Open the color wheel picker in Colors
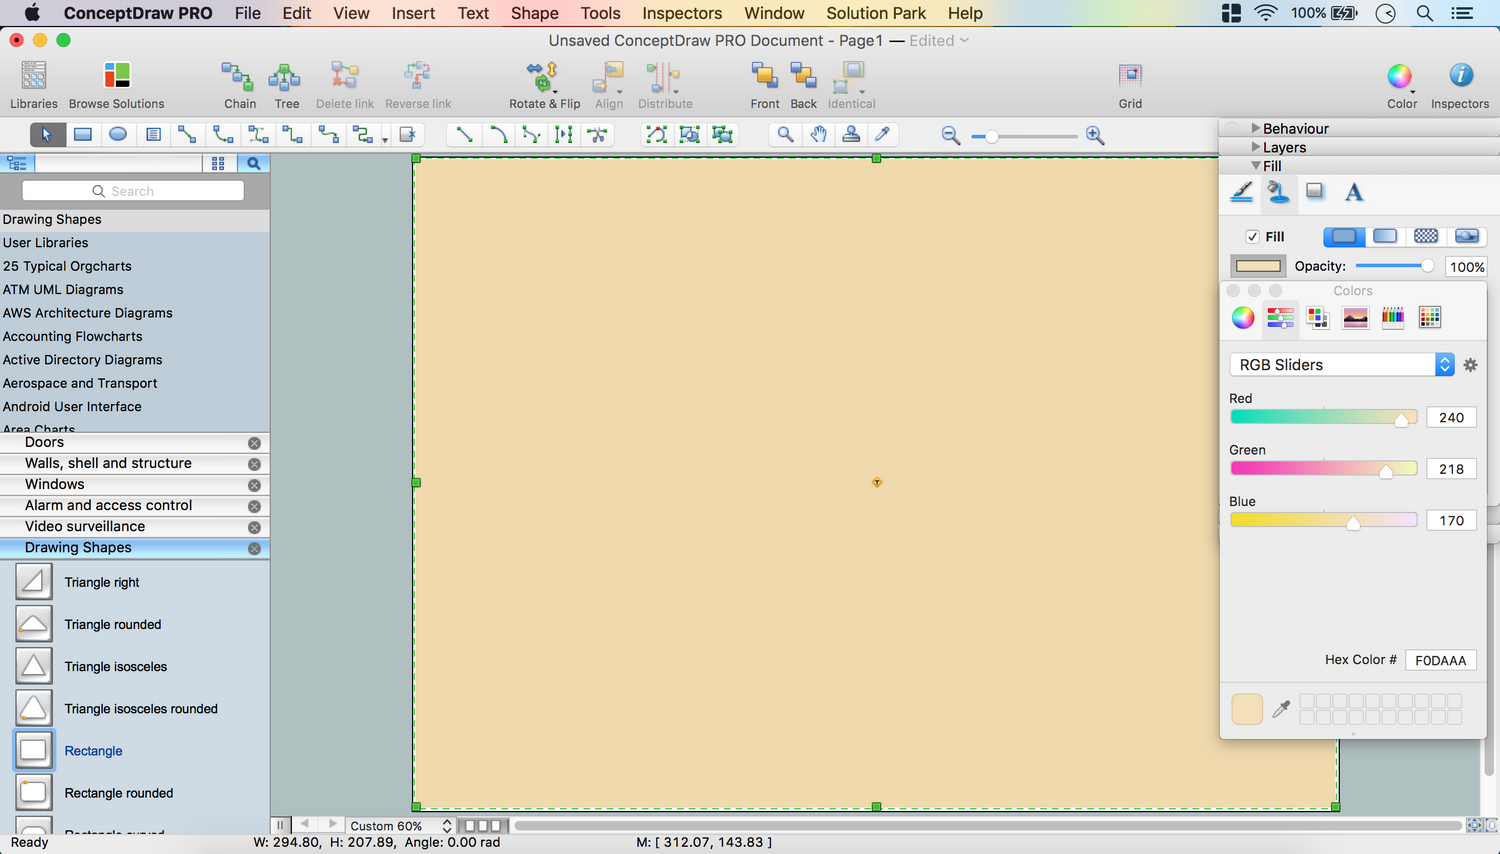Image resolution: width=1500 pixels, height=854 pixels. (x=1243, y=318)
